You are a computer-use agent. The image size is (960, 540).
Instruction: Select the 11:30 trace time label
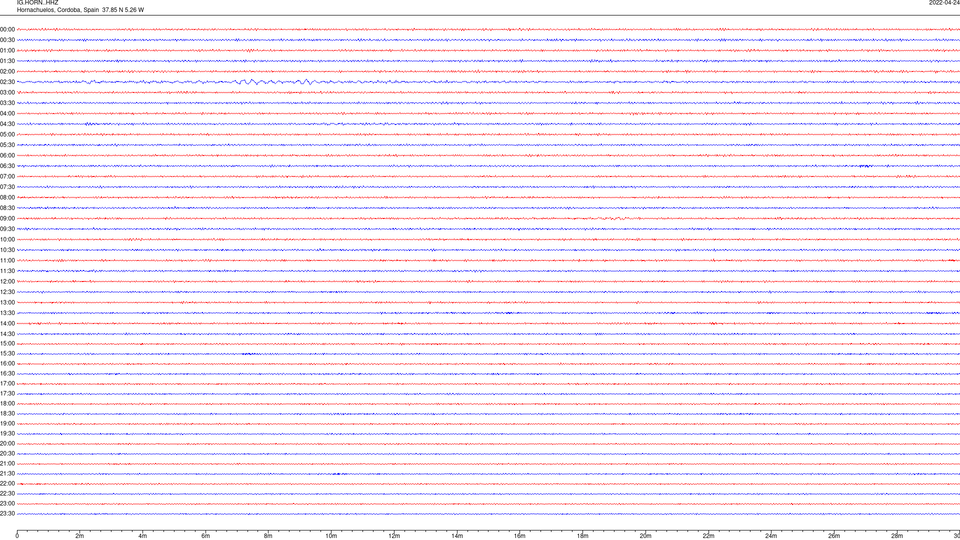[7, 271]
